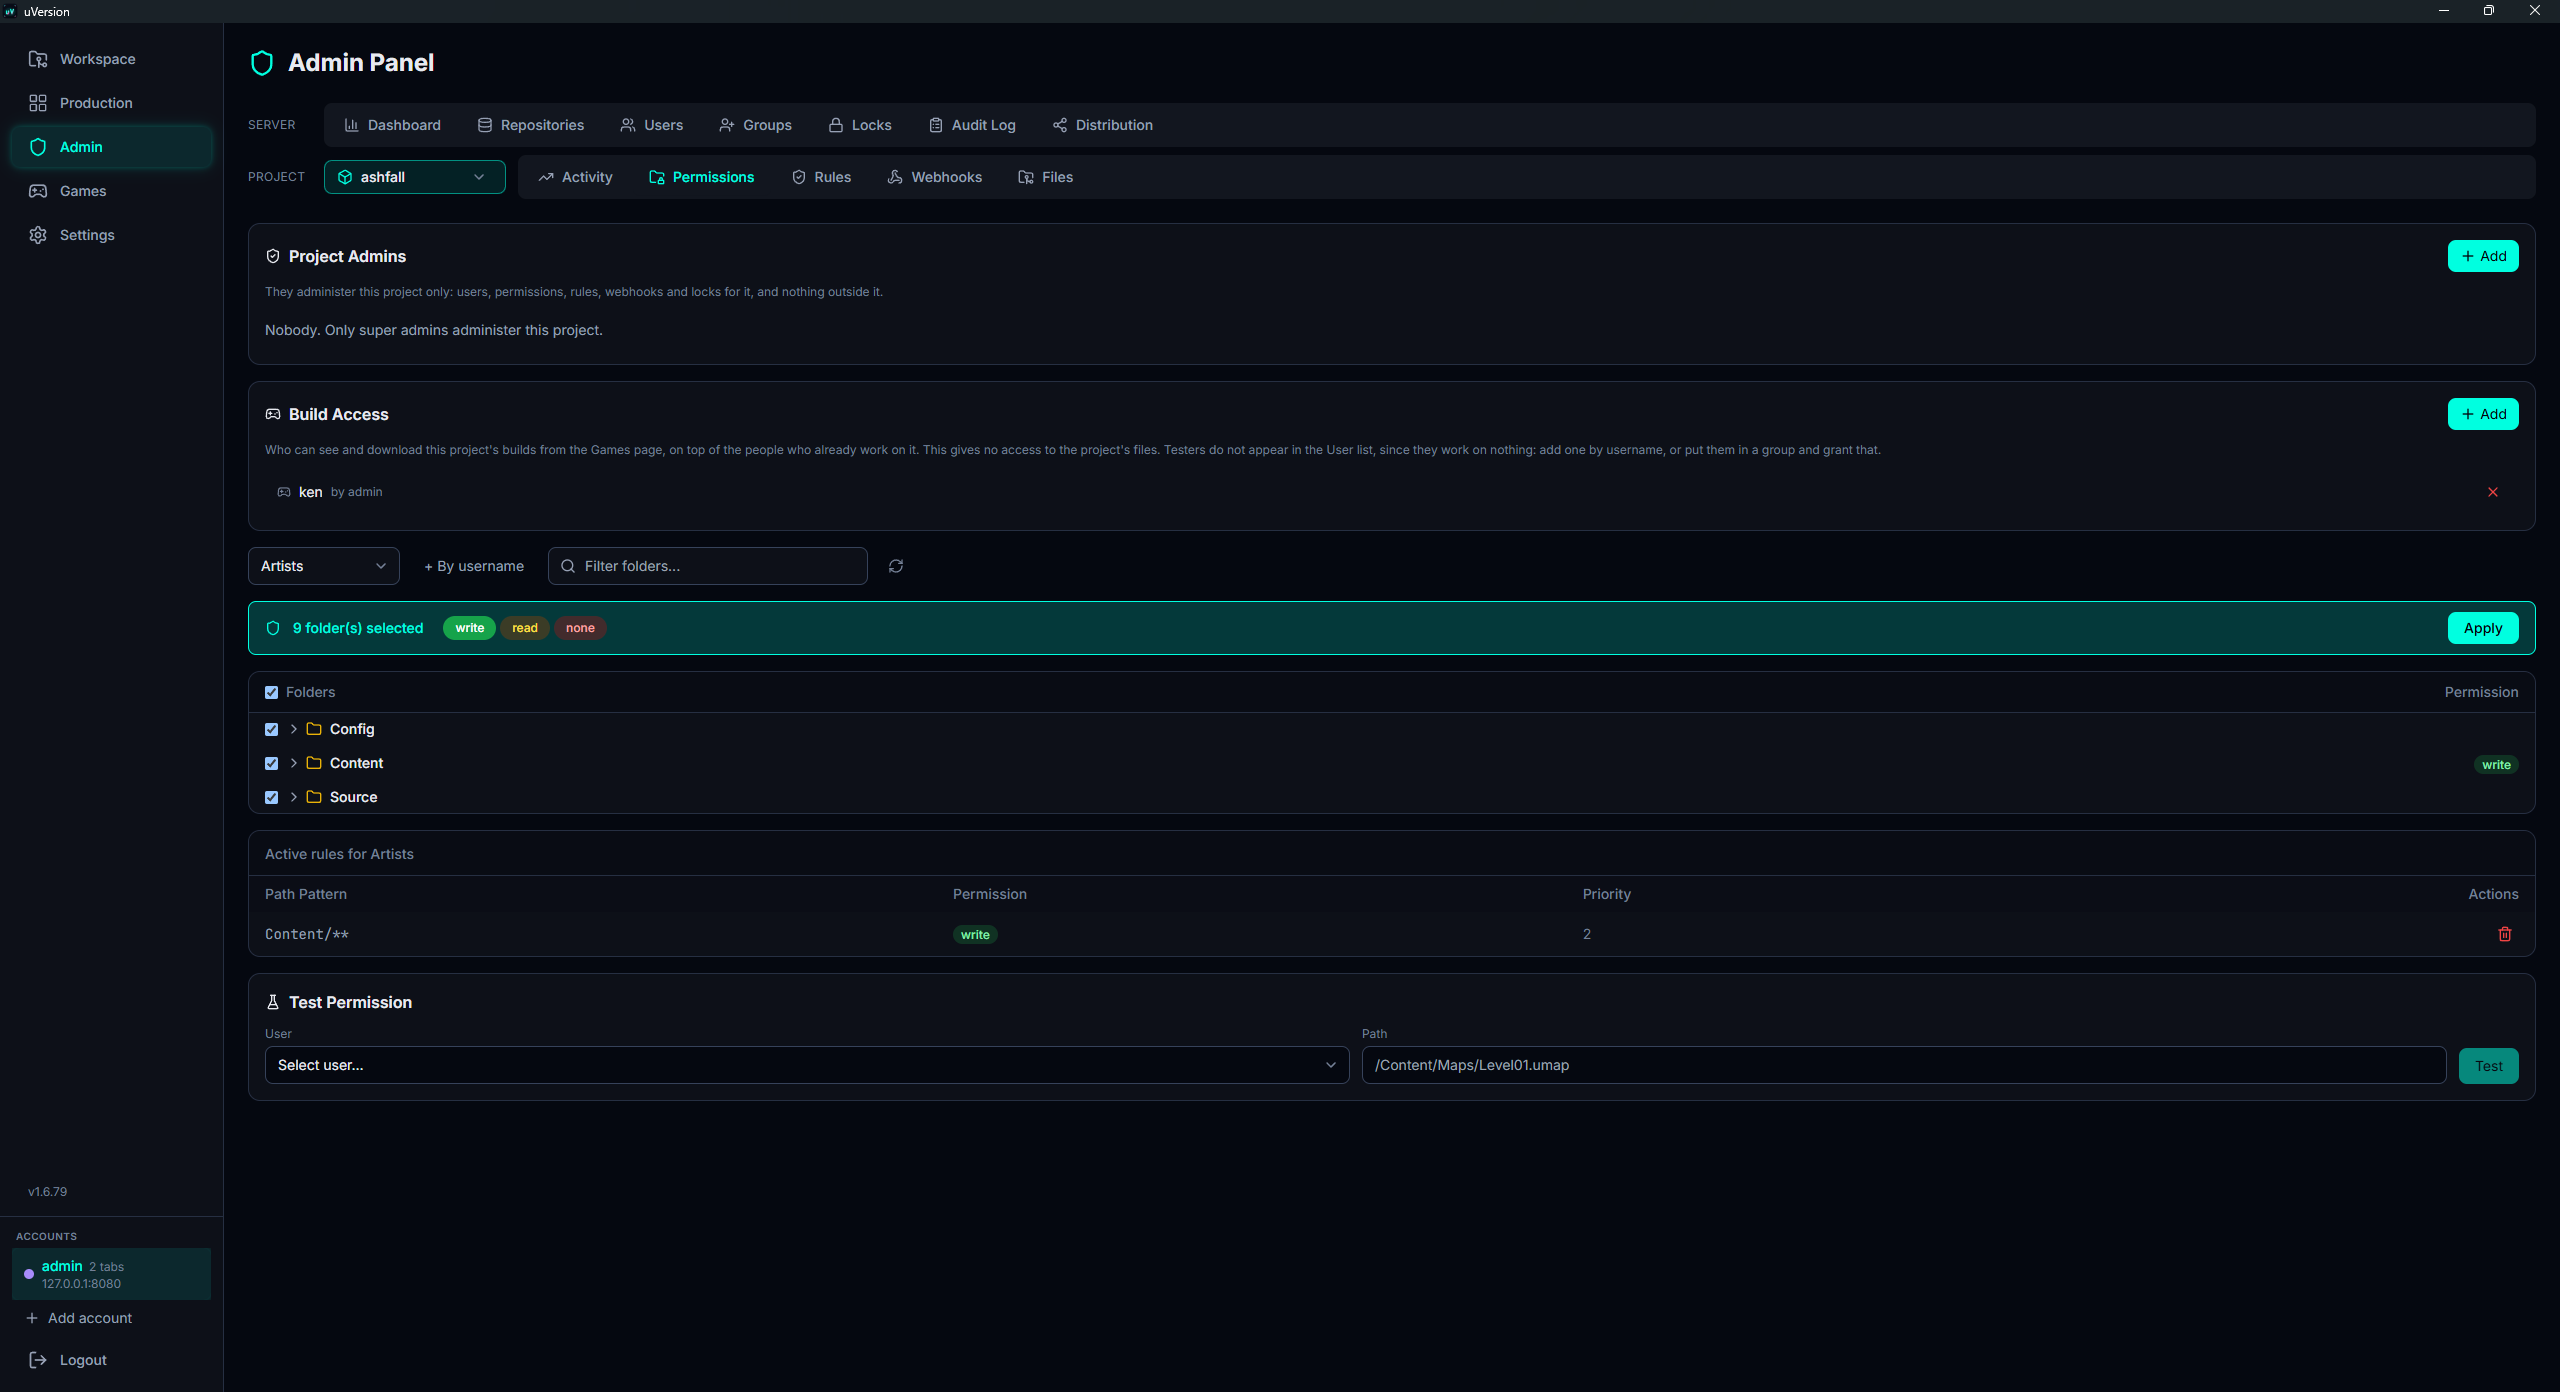This screenshot has height=1392, width=2560.
Task: Click + By username link
Action: click(474, 566)
